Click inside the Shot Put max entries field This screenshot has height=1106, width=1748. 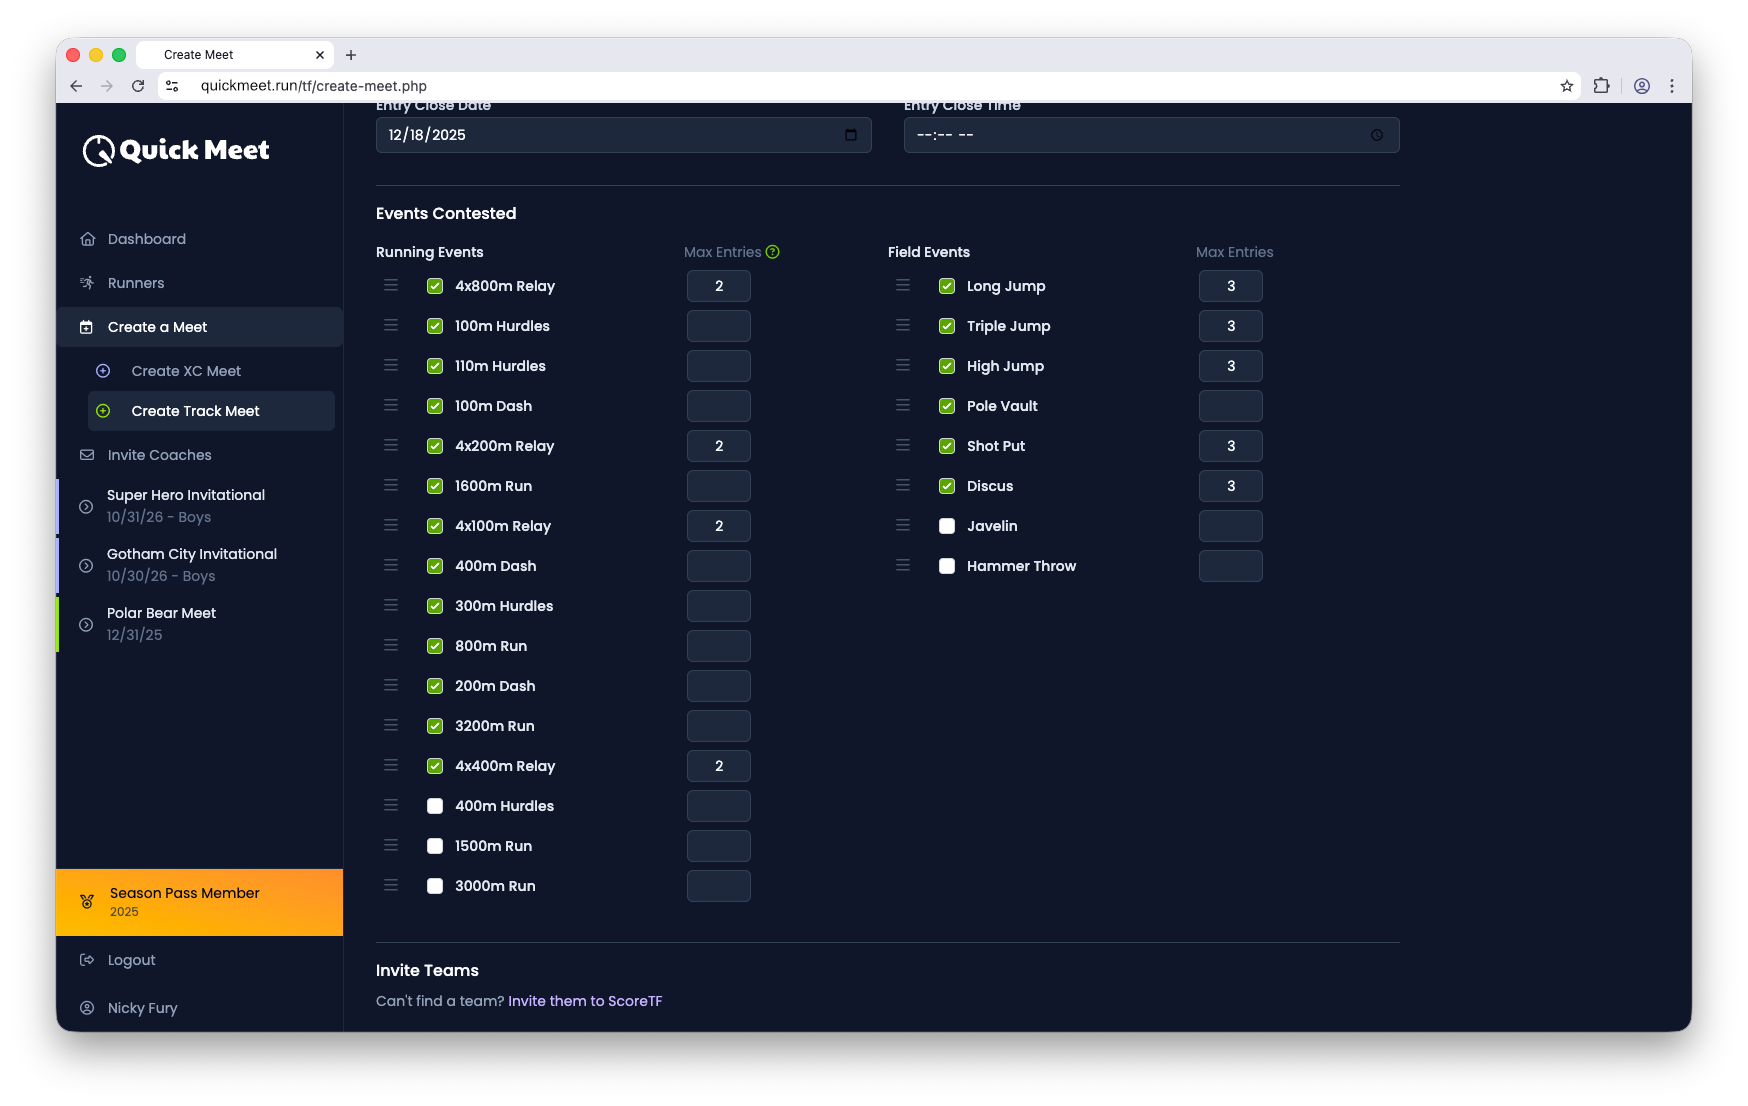click(x=1230, y=446)
